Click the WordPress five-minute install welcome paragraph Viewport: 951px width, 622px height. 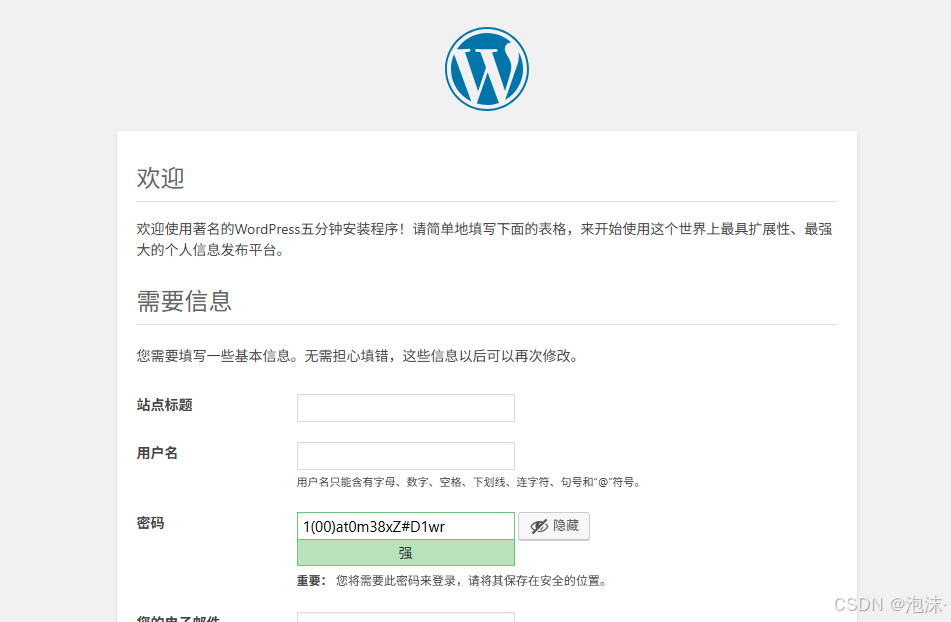pyautogui.click(x=485, y=239)
